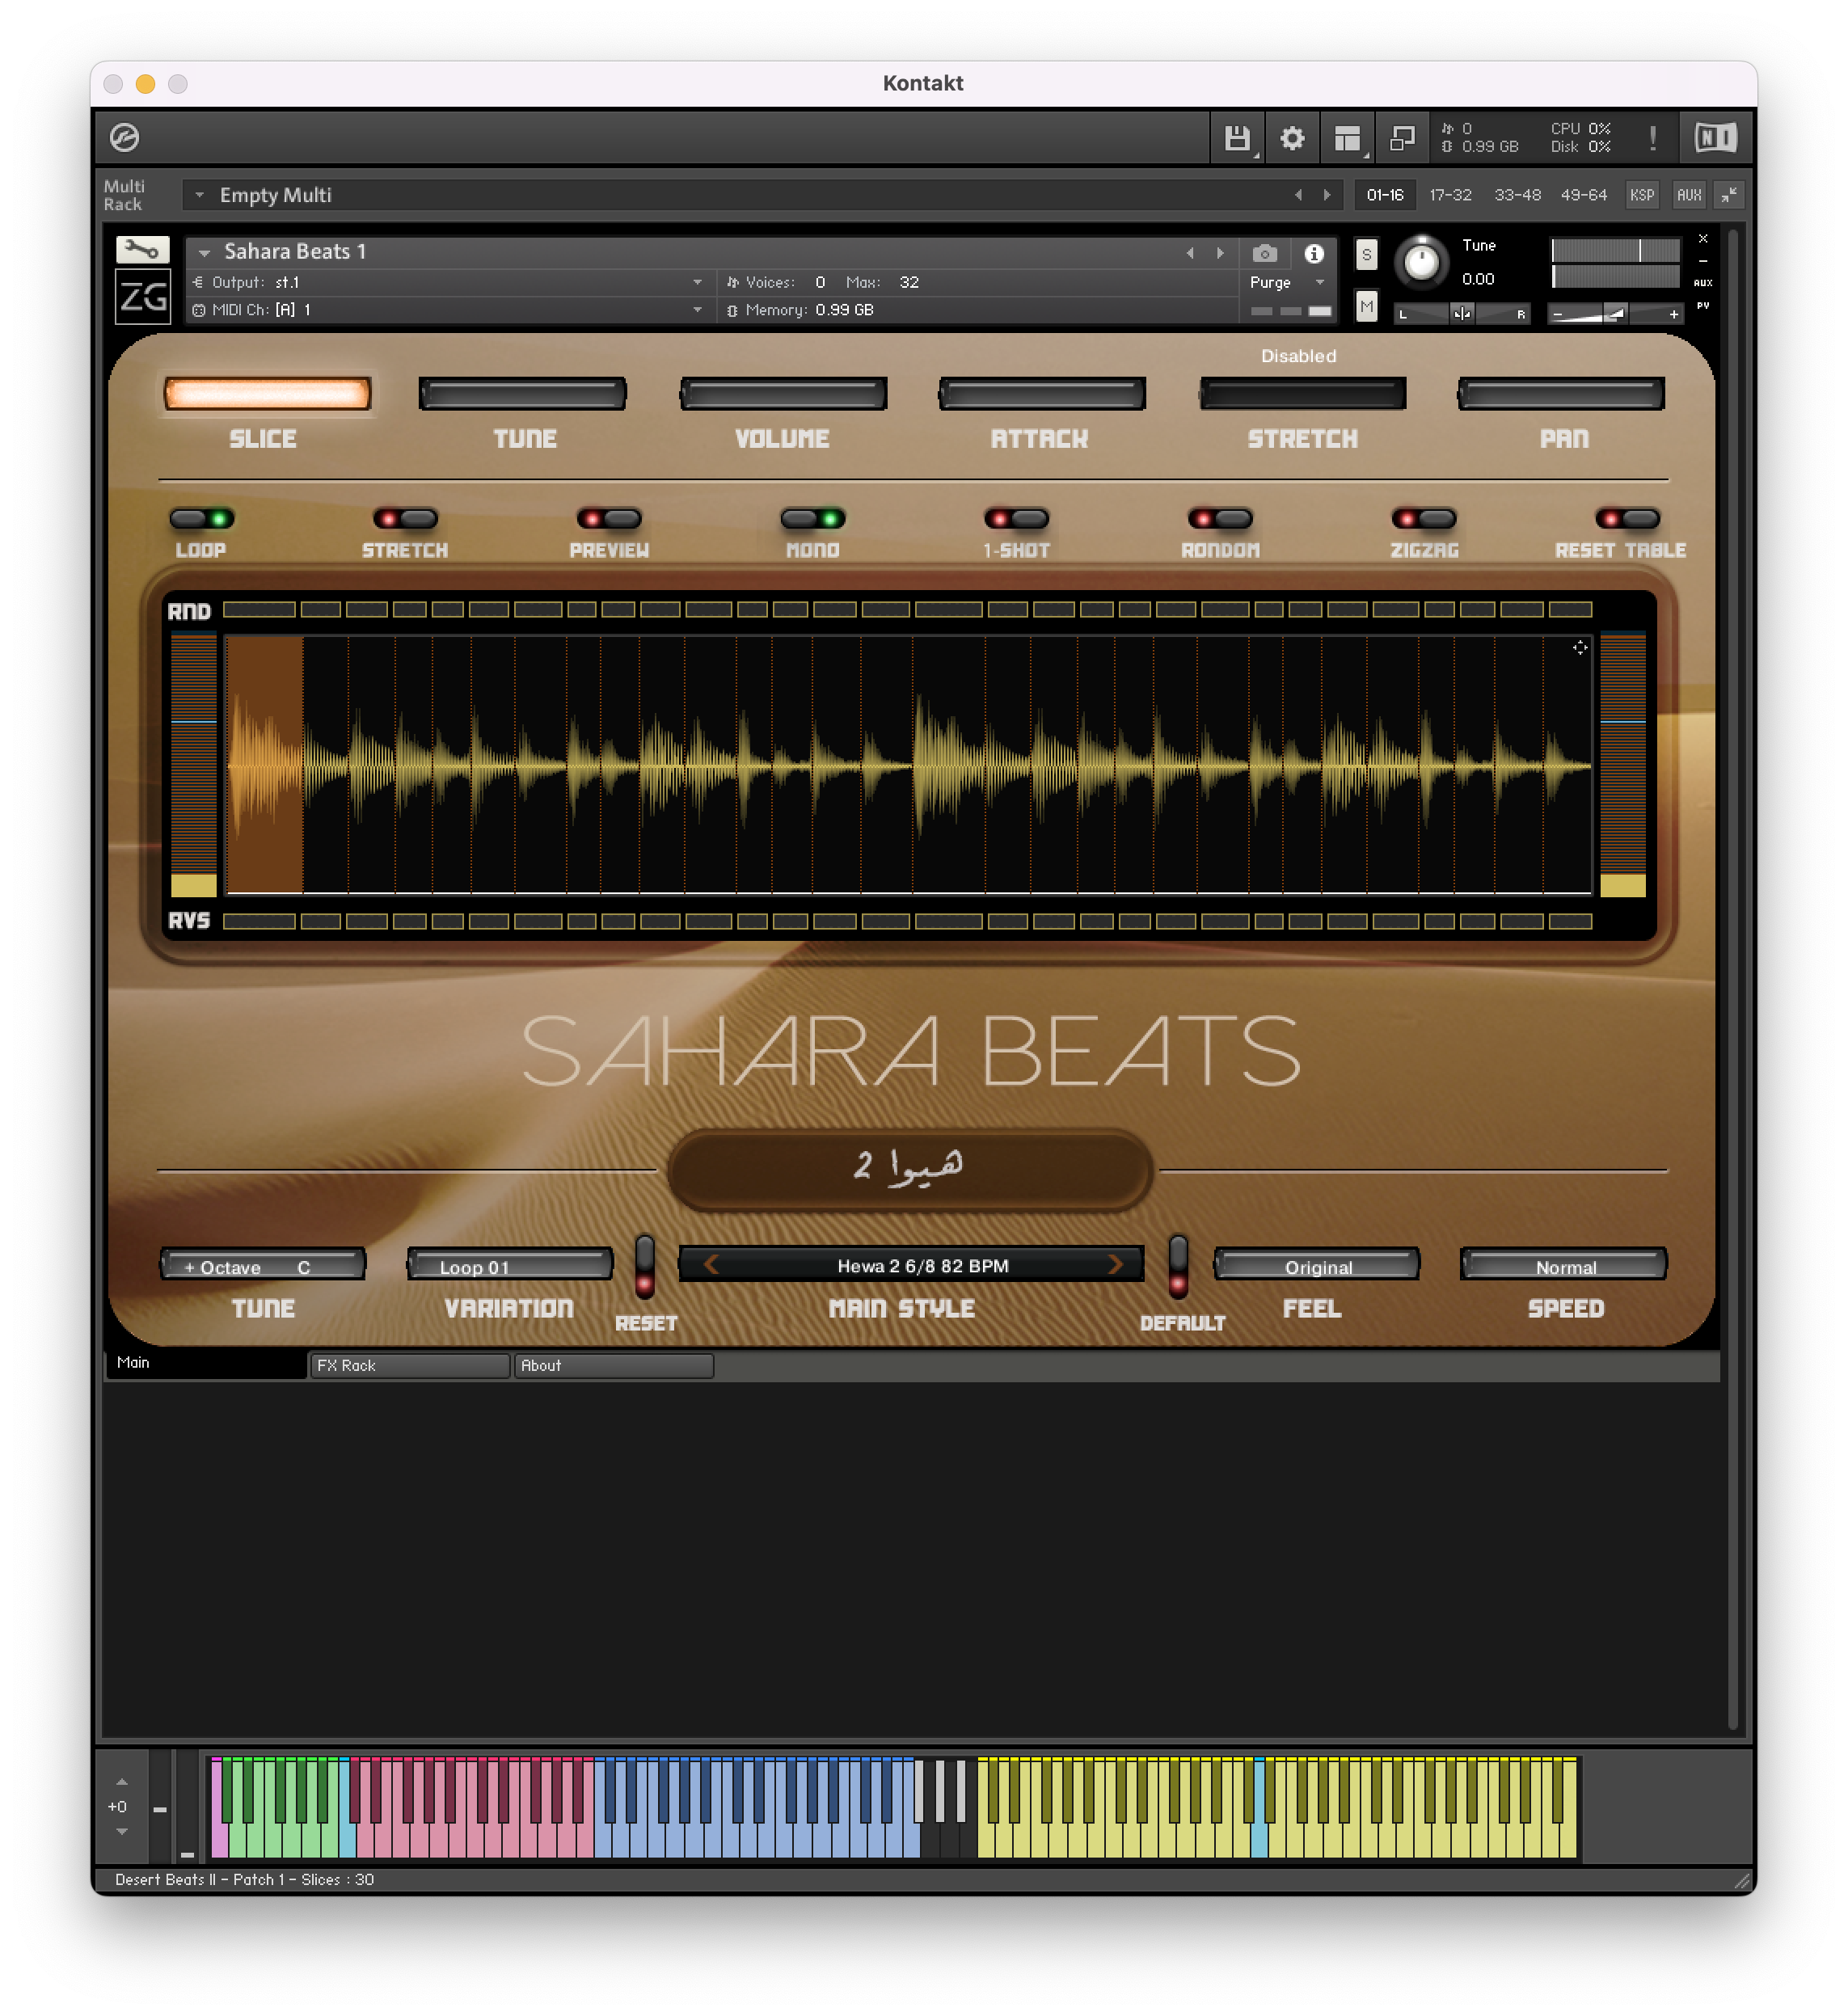
Task: Toggle the PREVIEW switch
Action: coord(609,519)
